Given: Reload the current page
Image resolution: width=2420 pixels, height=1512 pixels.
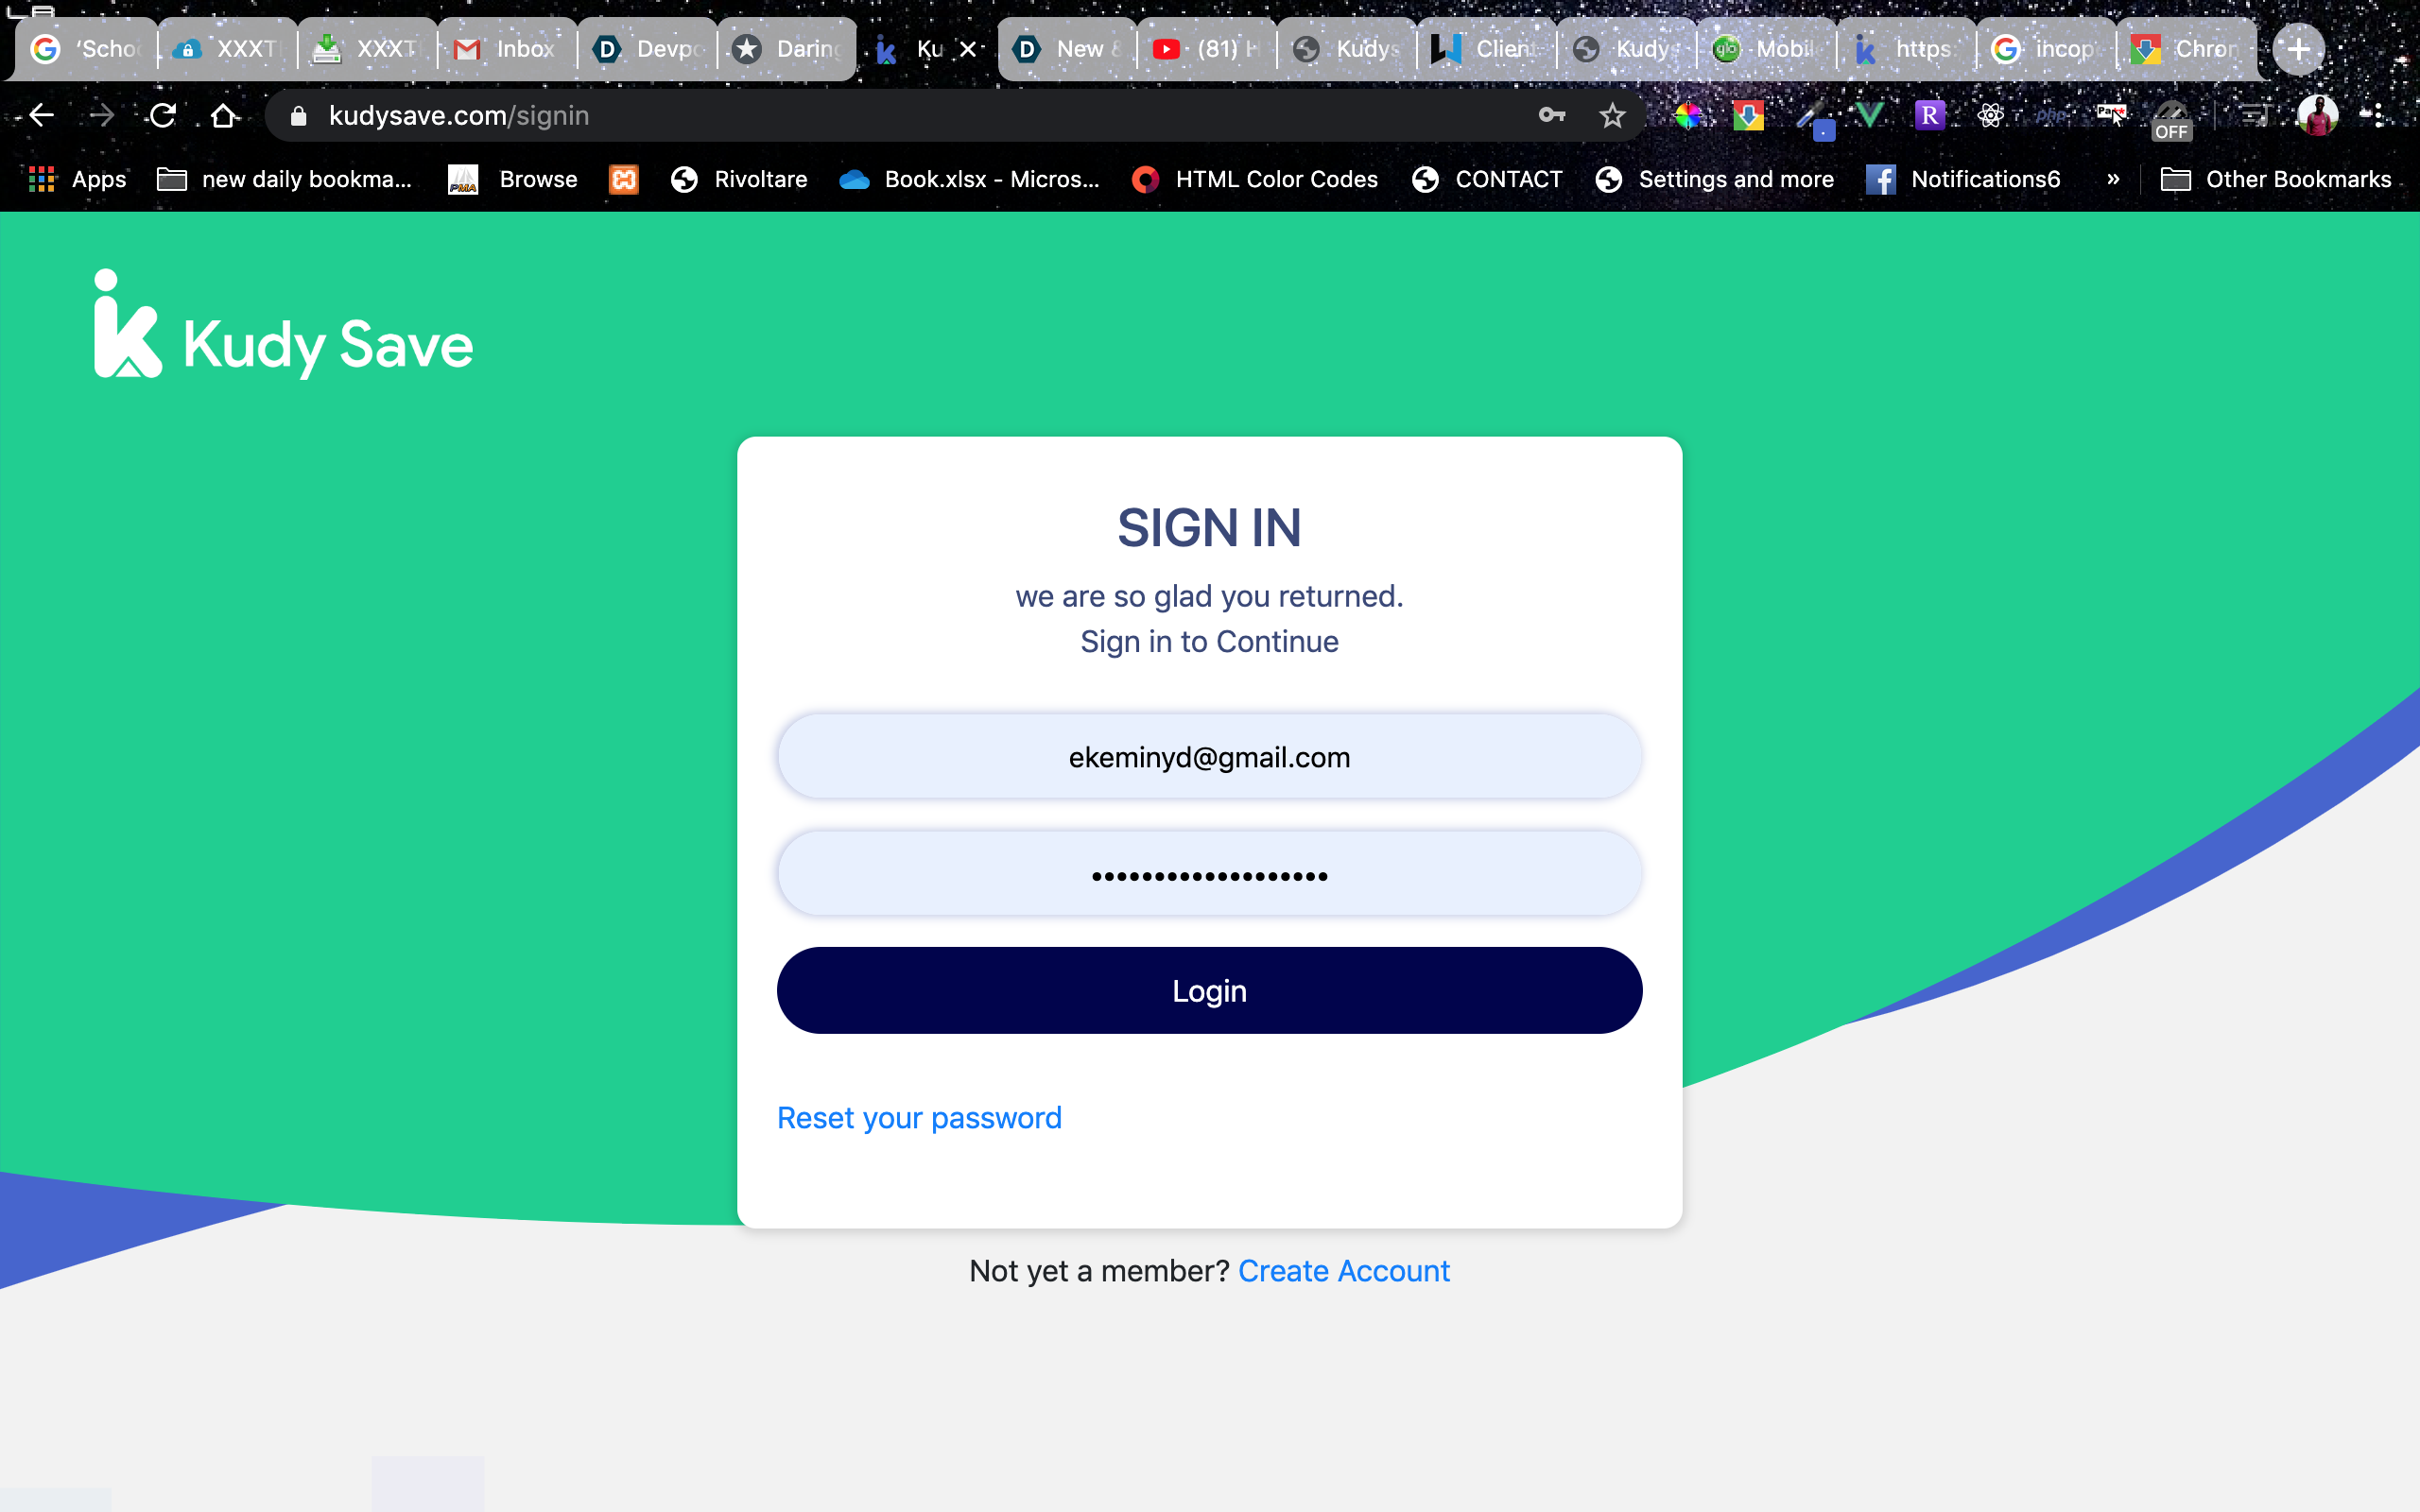Looking at the screenshot, I should pos(163,115).
